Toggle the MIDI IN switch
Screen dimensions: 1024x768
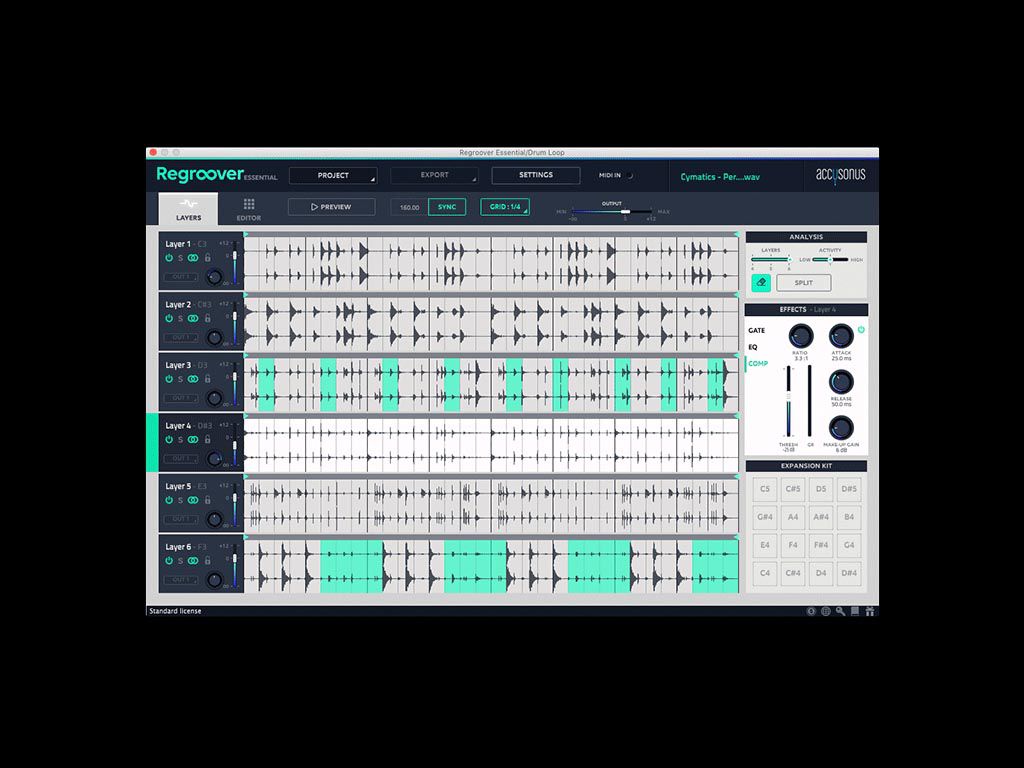(630, 175)
